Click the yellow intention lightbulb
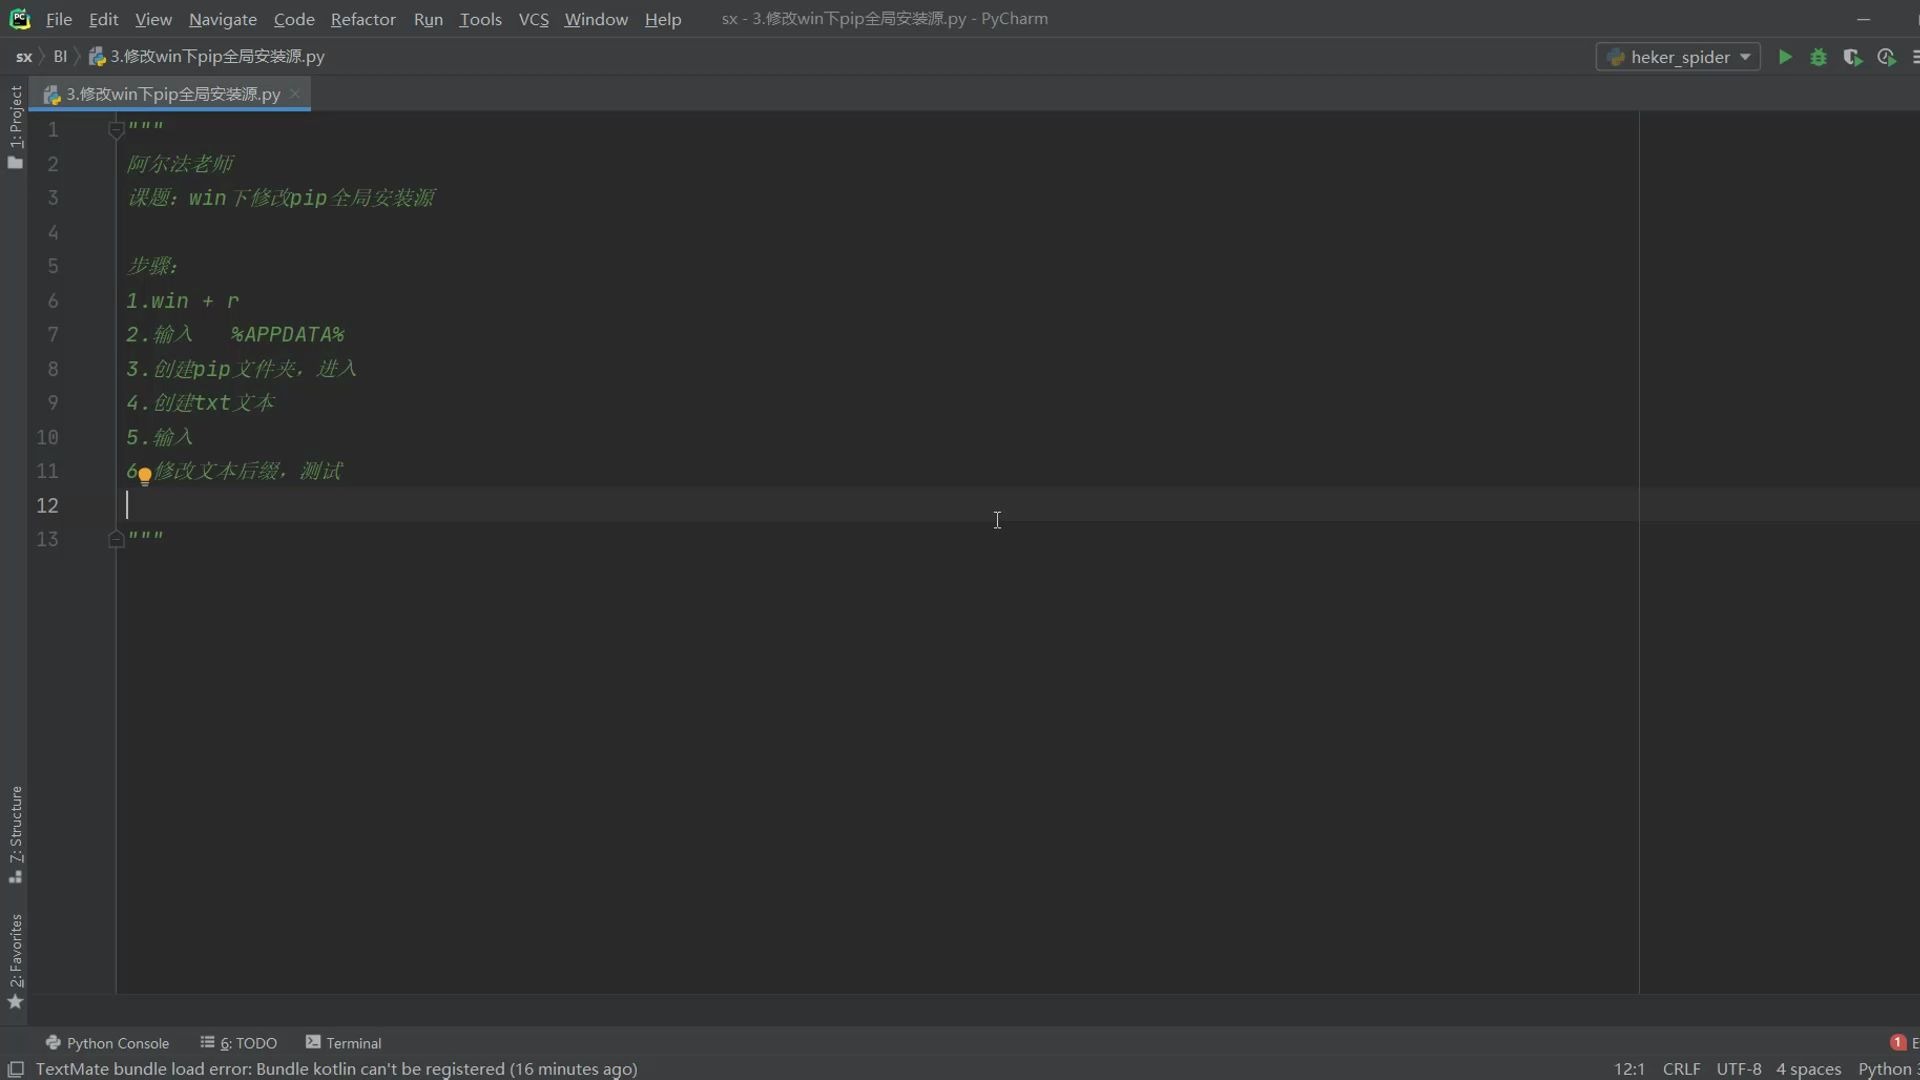 coord(145,476)
